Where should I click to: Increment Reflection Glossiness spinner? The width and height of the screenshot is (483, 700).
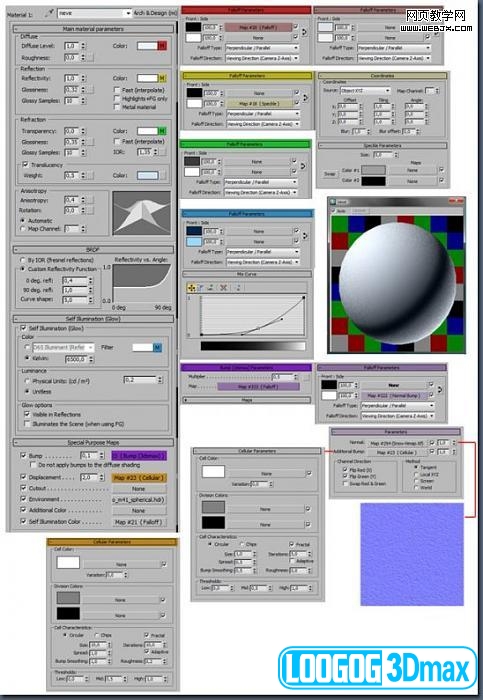click(83, 88)
